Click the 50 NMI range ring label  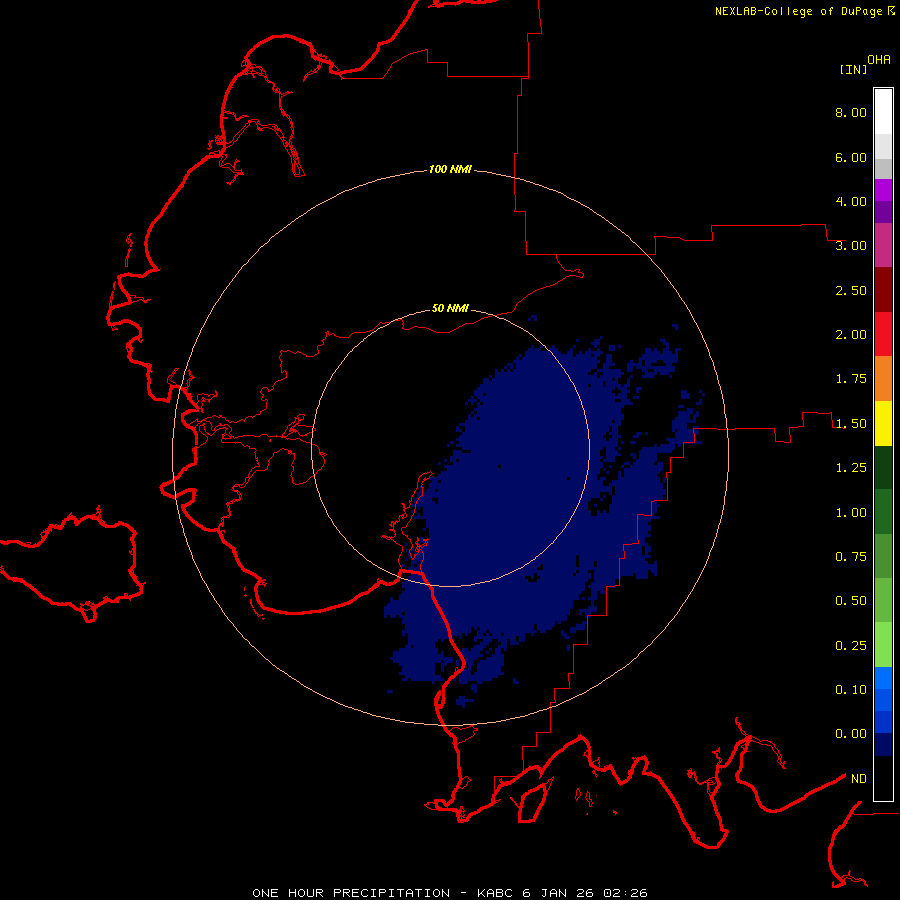click(x=450, y=308)
